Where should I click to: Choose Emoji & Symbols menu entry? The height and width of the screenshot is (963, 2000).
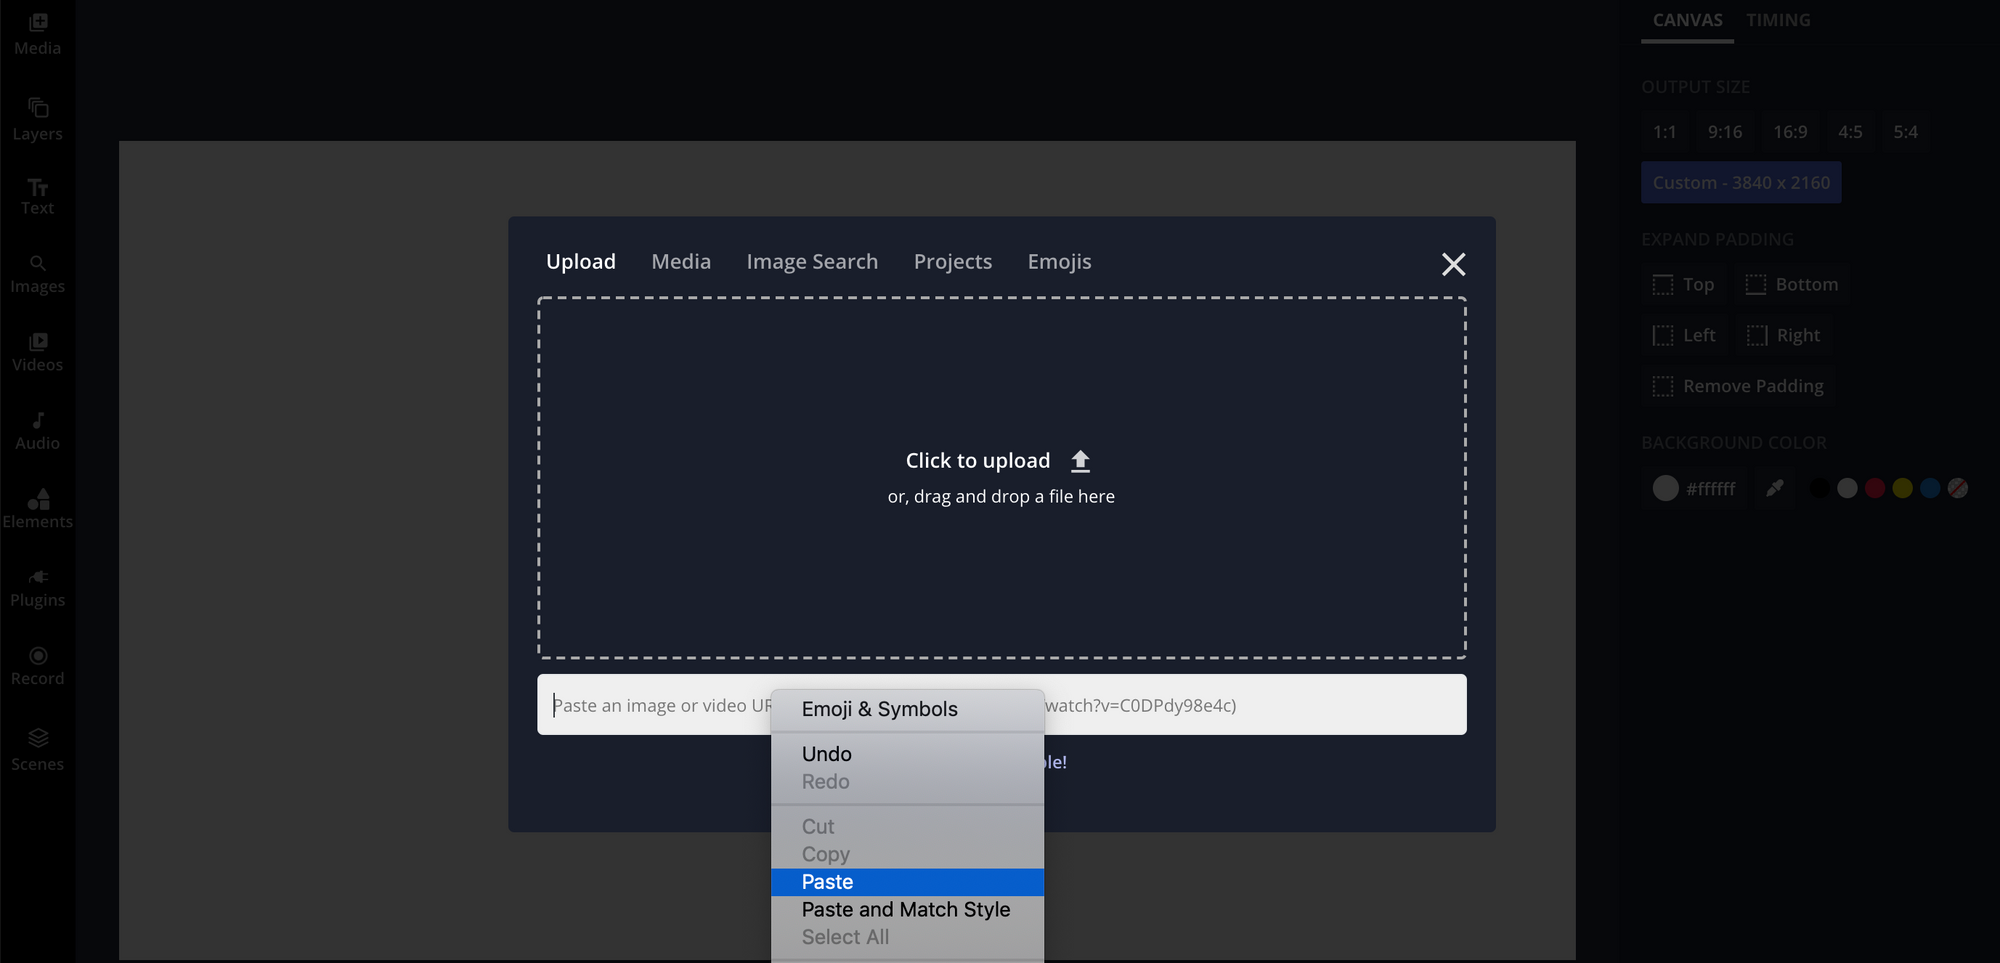[x=879, y=709]
